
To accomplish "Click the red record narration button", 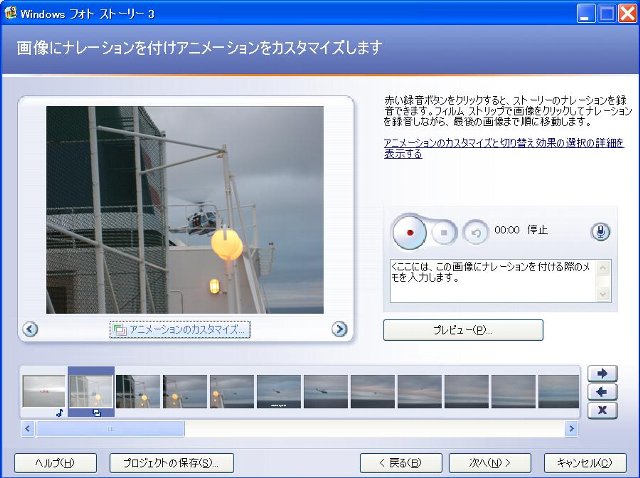I will [408, 231].
